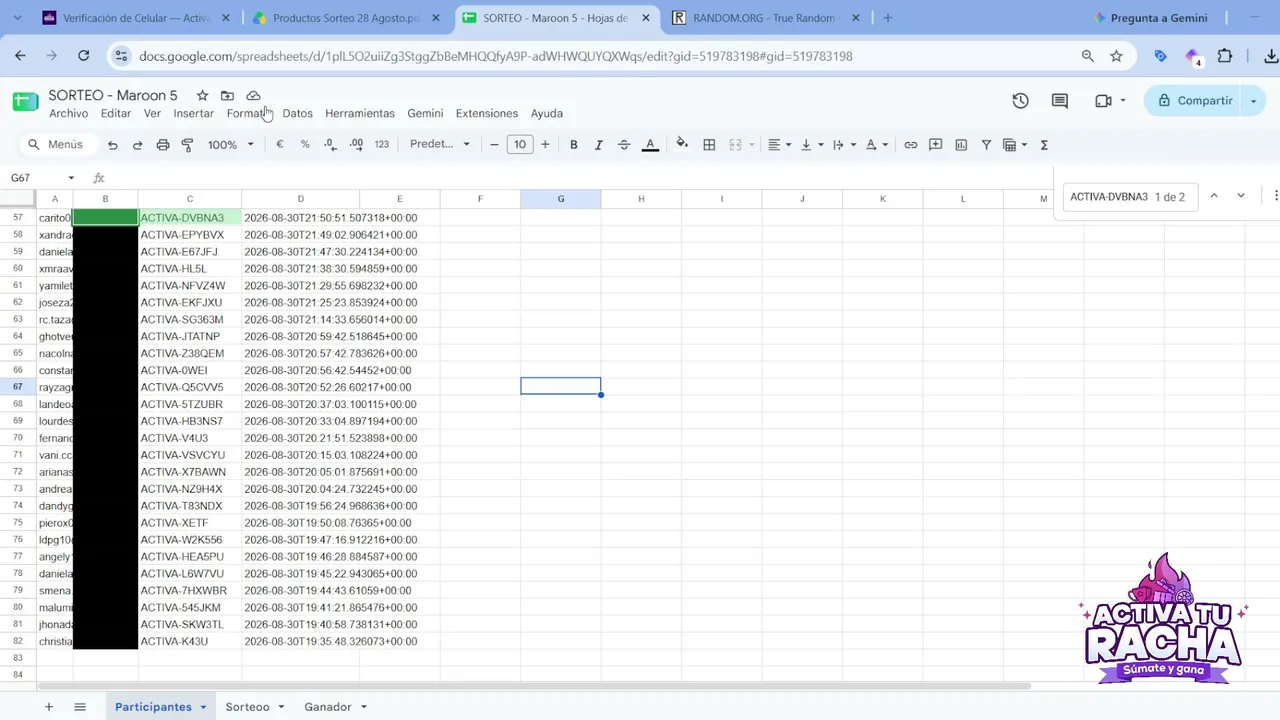Open the vertical align dropdown
Screen dimensions: 1280x720
[811, 145]
